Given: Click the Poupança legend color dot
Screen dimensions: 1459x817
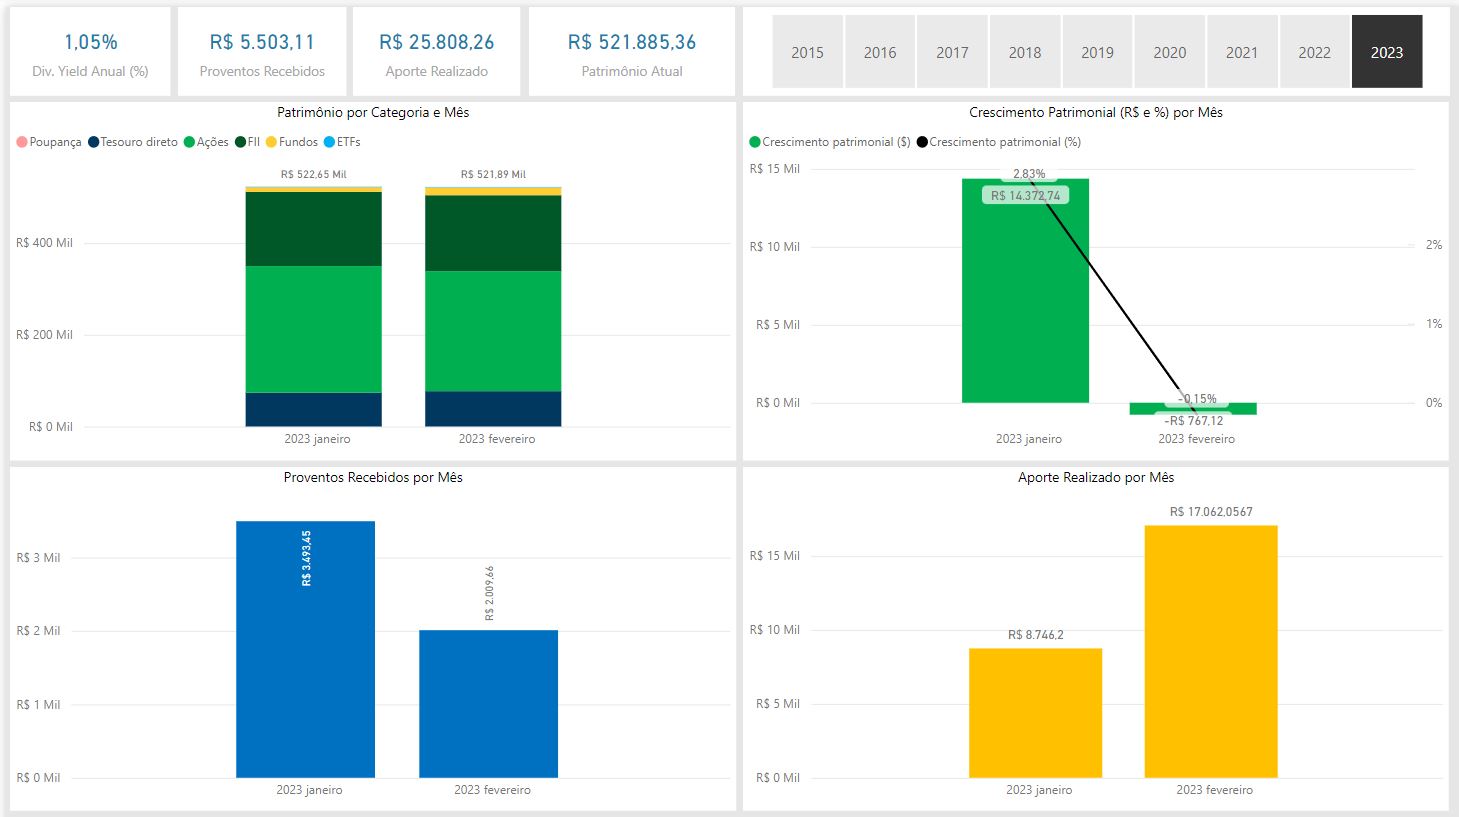Looking at the screenshot, I should (22, 142).
